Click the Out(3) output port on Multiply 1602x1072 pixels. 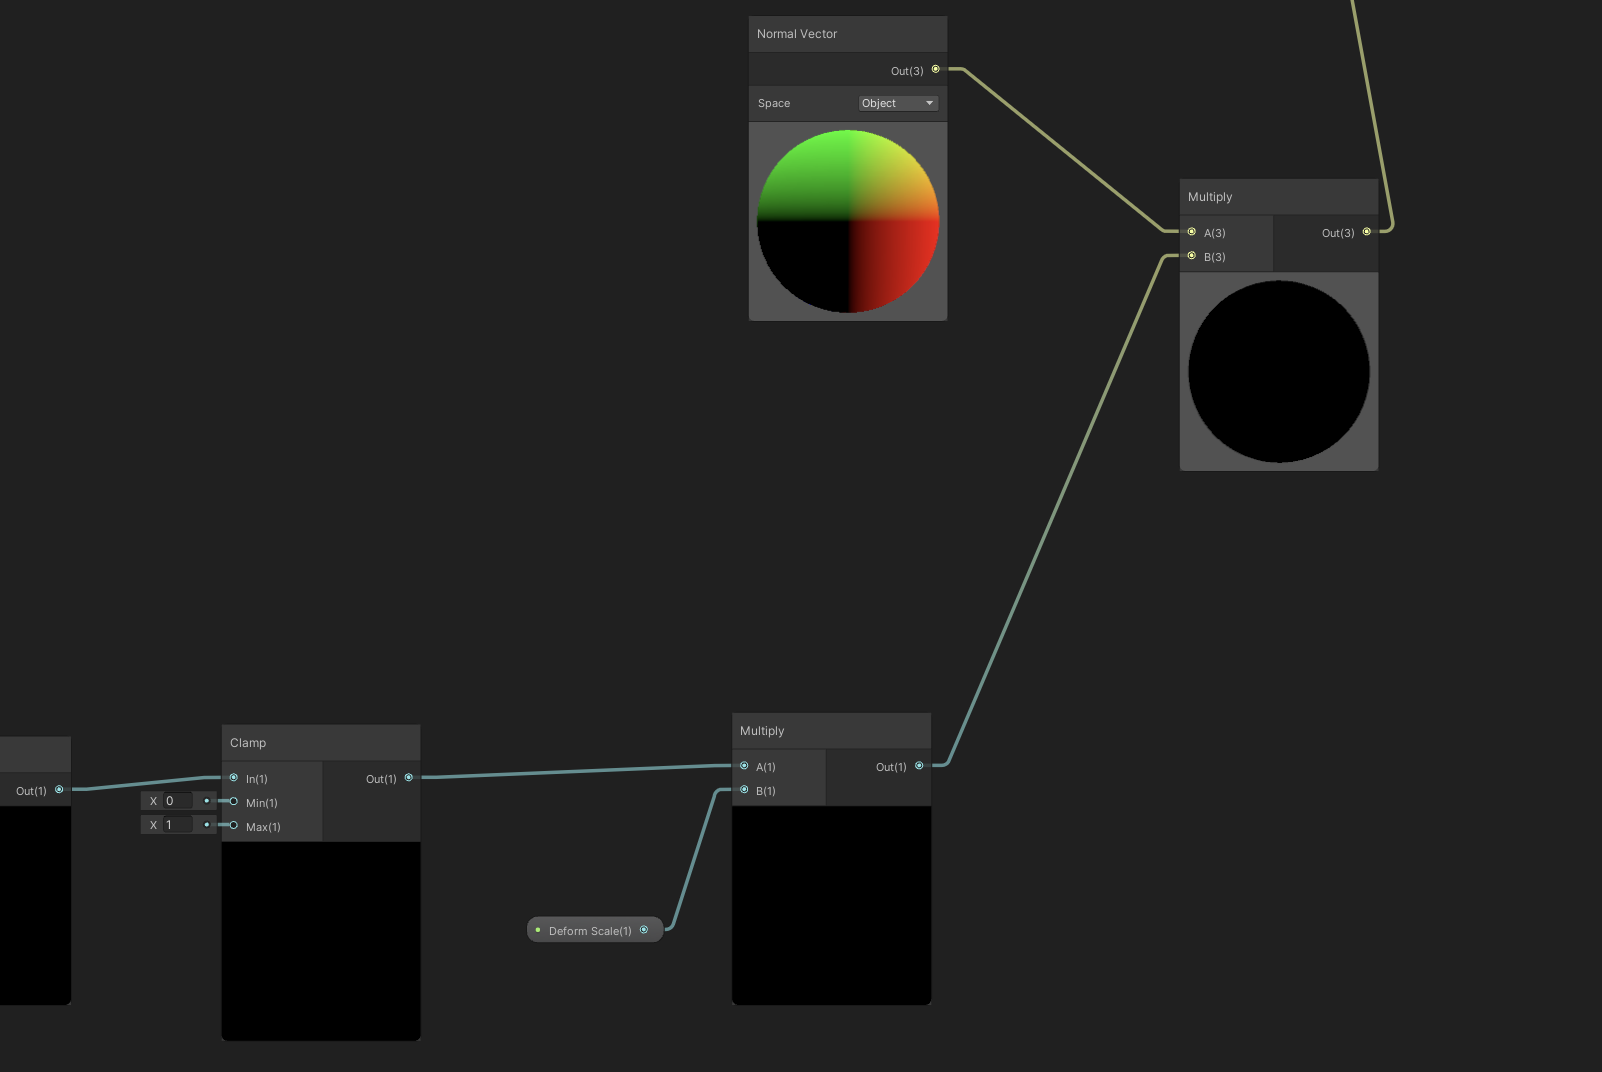coord(1367,232)
